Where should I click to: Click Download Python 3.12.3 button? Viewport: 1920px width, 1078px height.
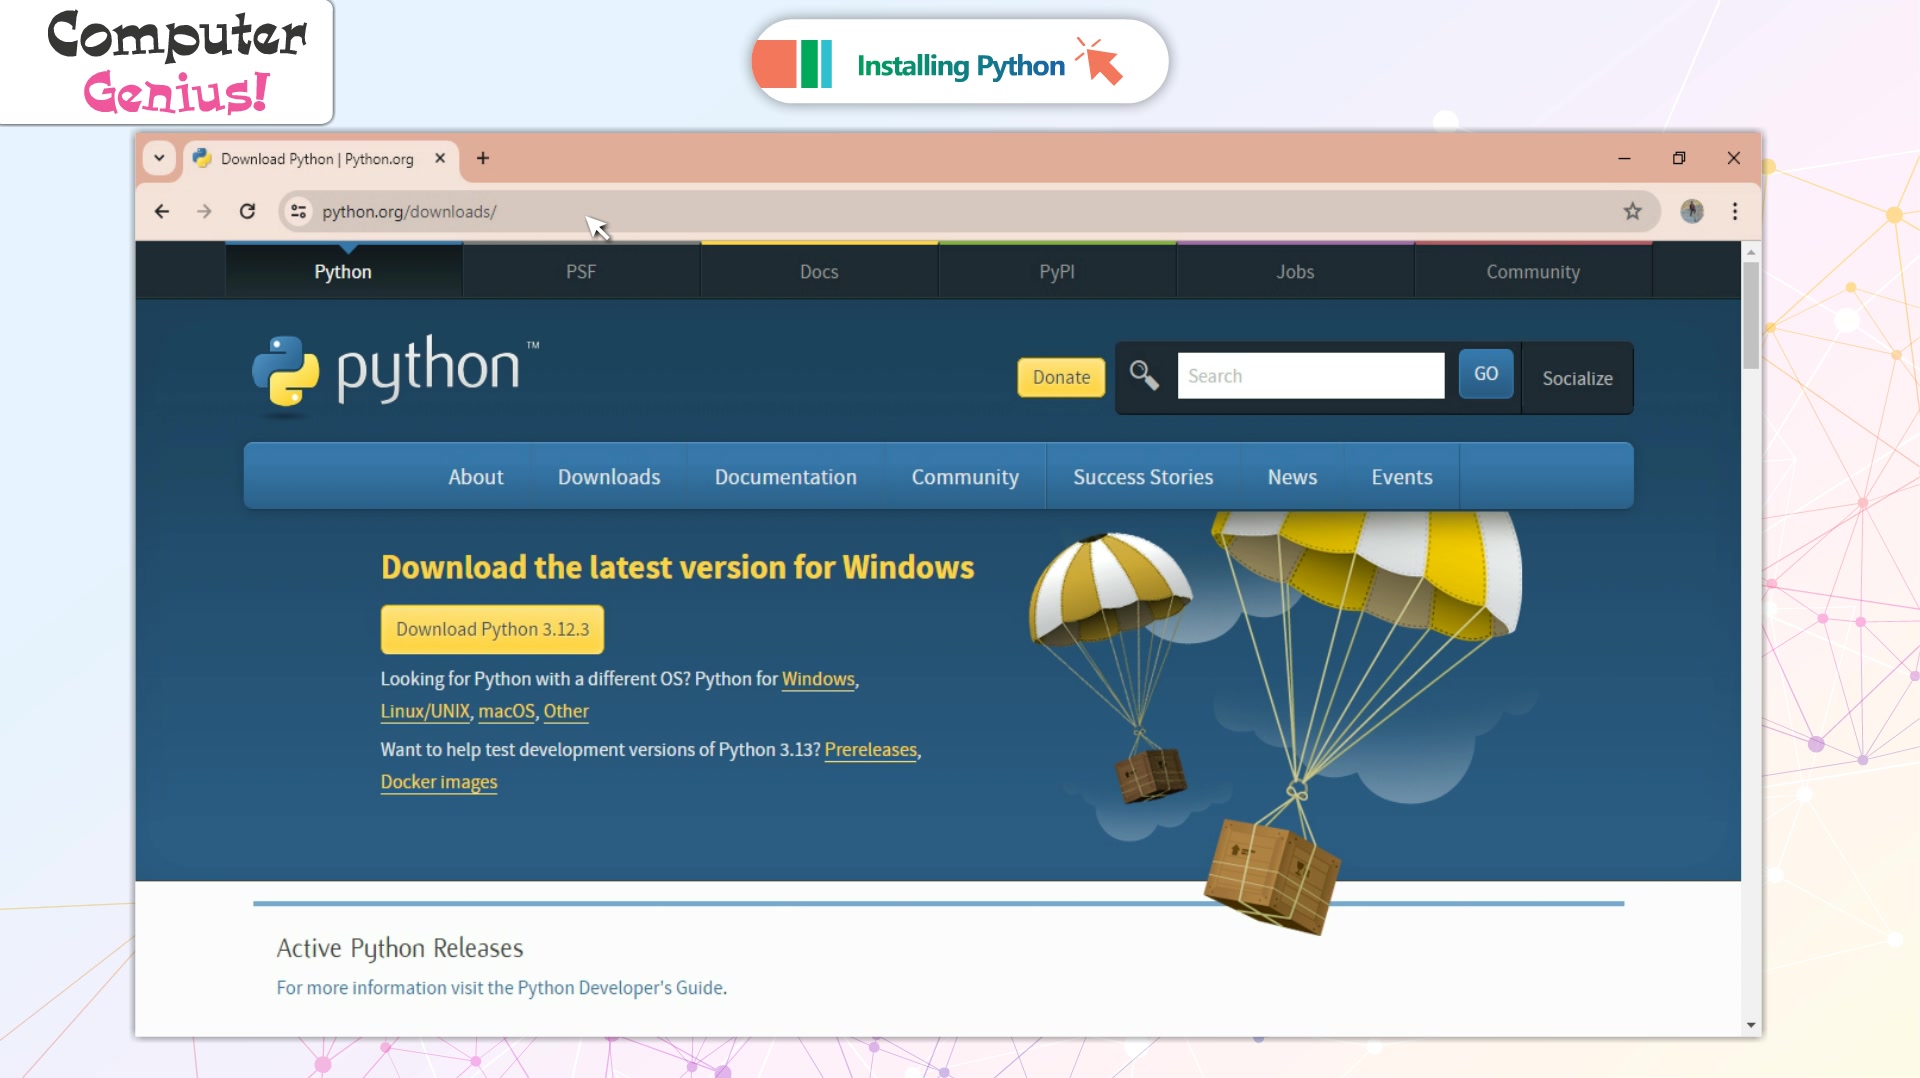pyautogui.click(x=492, y=629)
